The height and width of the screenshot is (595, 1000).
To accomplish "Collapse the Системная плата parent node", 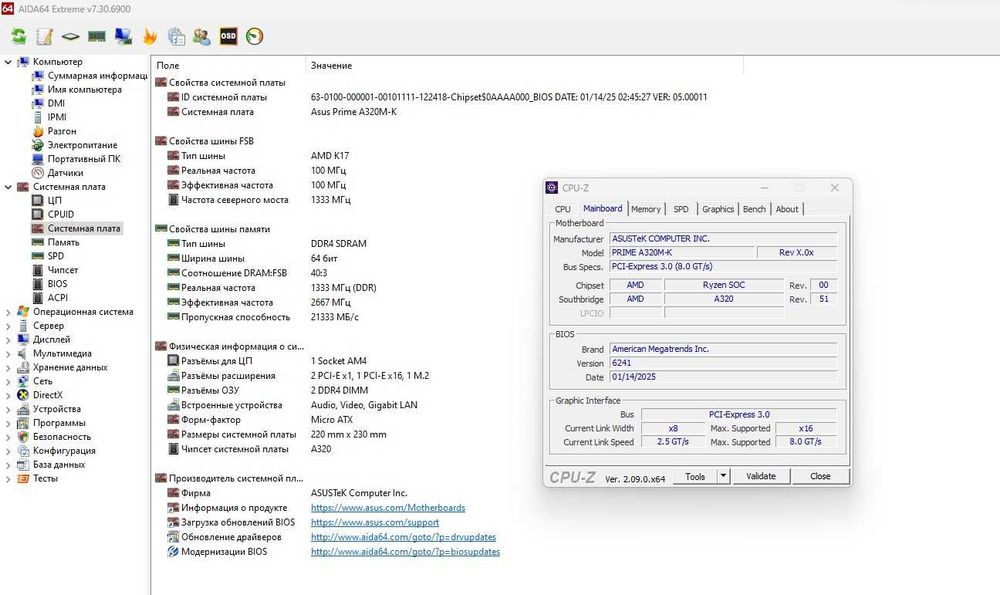I will pyautogui.click(x=8, y=187).
